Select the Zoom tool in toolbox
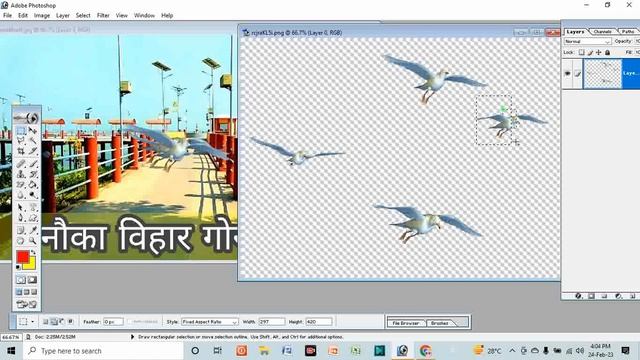Image resolution: width=640 pixels, height=360 pixels. click(33, 241)
